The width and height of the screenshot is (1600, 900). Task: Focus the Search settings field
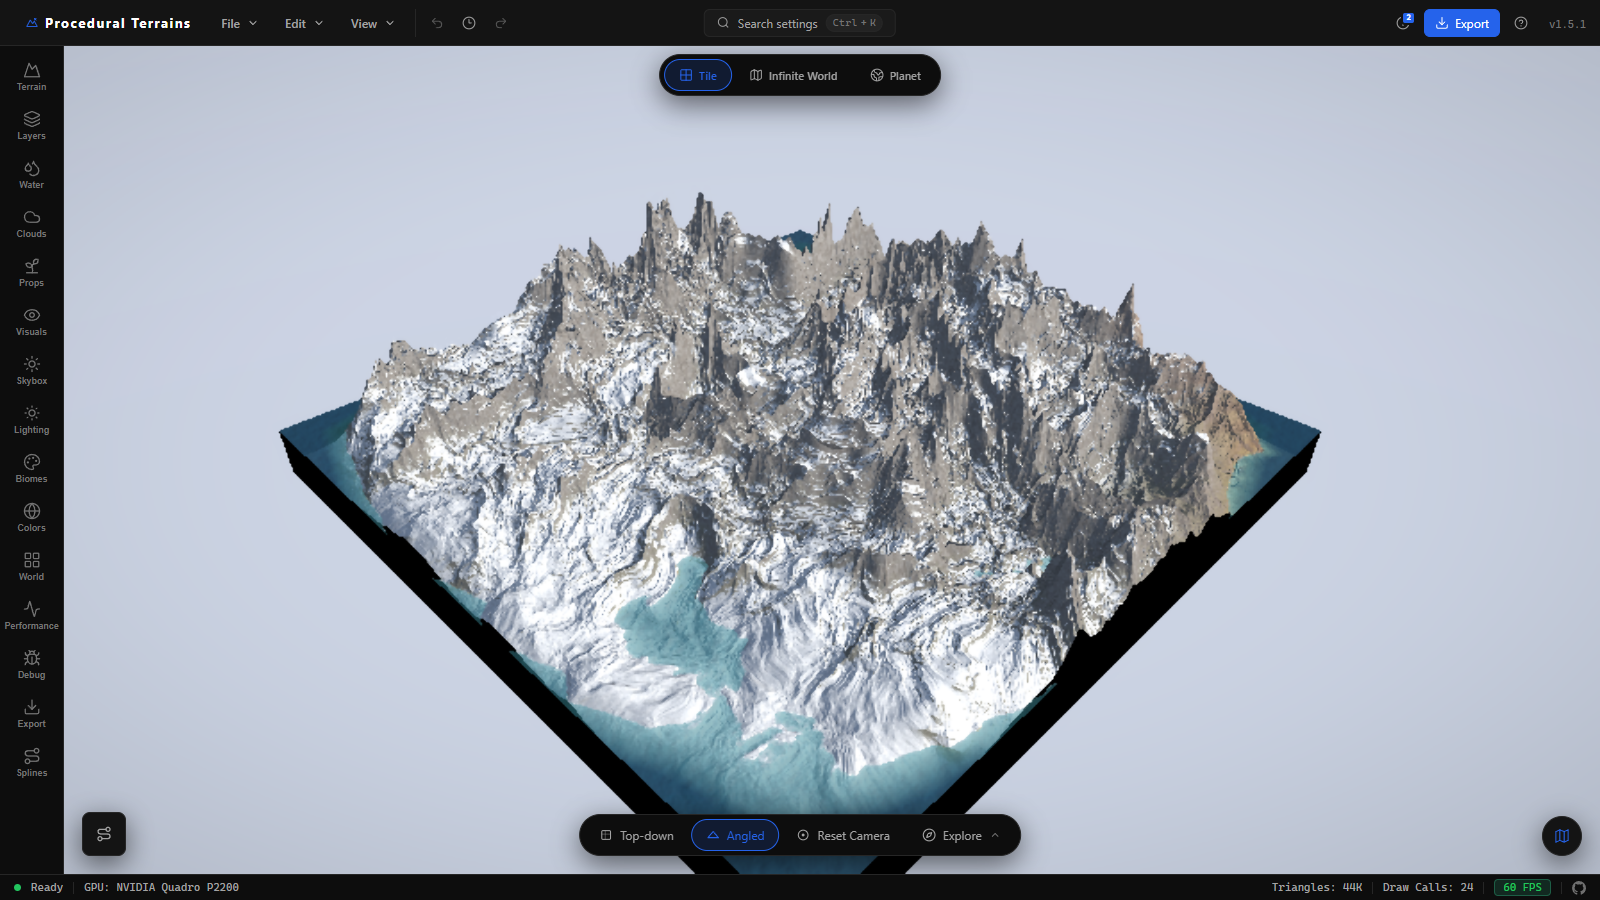tap(800, 23)
